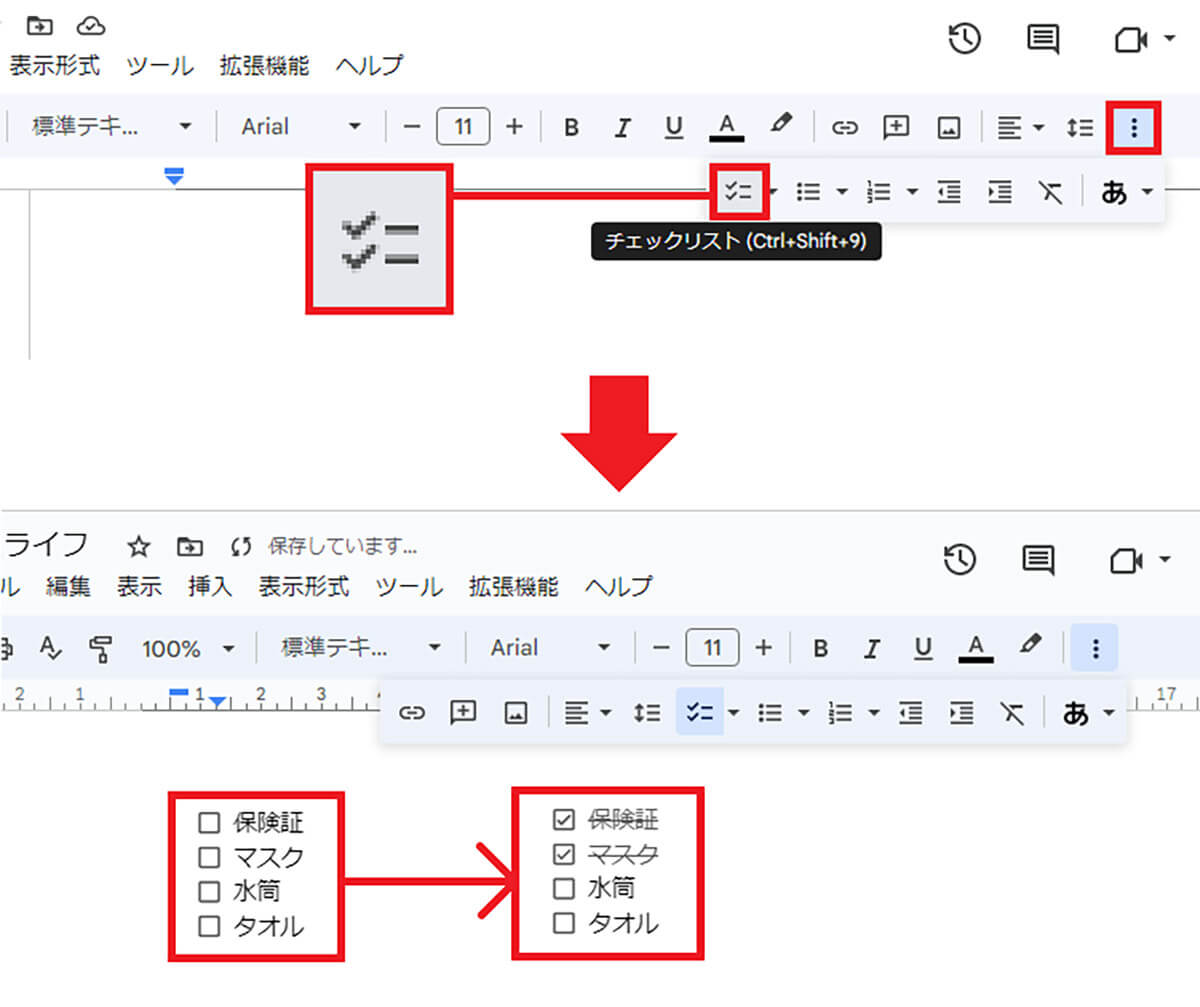This screenshot has width=1200, height=1007.
Task: Start Meet video call in upper screenshot
Action: click(x=1130, y=40)
